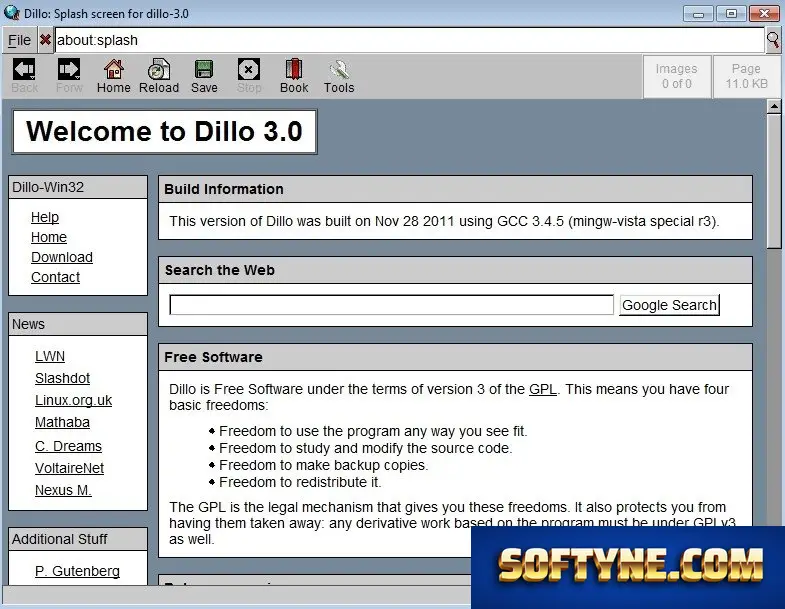Visit the C. Dreams link
Image resolution: width=785 pixels, height=609 pixels.
point(69,446)
